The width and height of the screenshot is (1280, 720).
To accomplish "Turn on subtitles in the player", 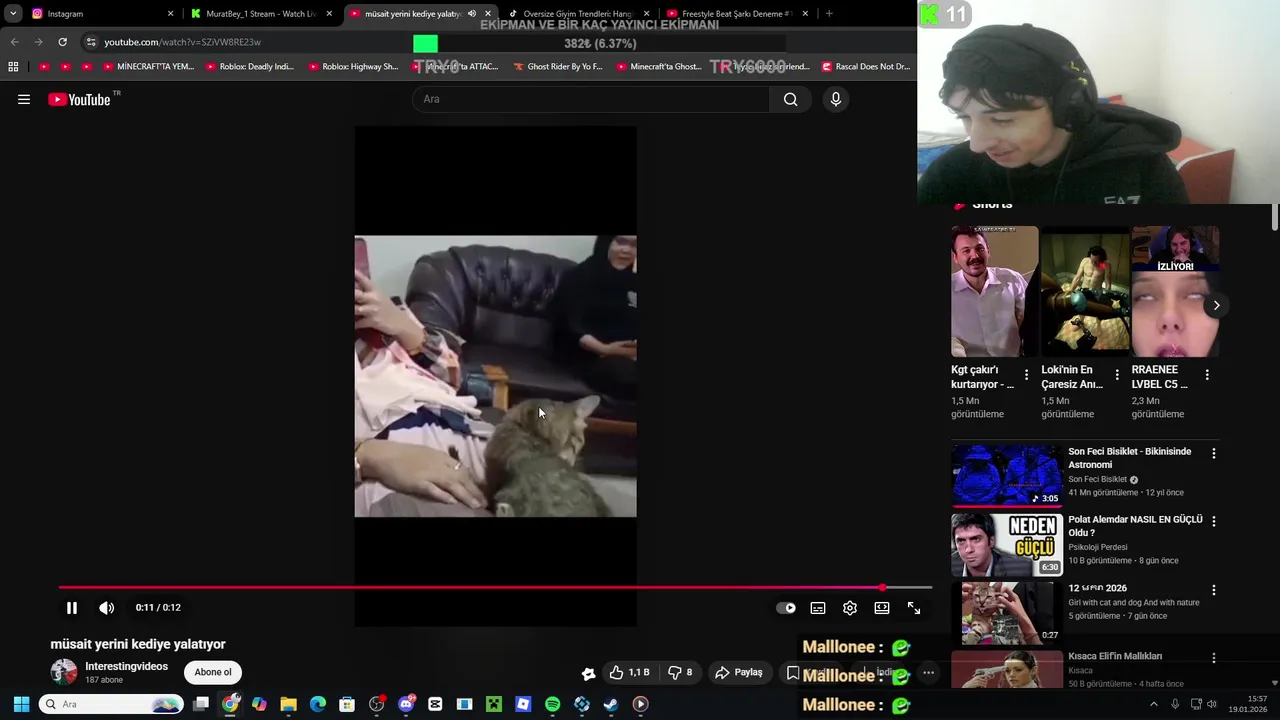I will click(818, 608).
